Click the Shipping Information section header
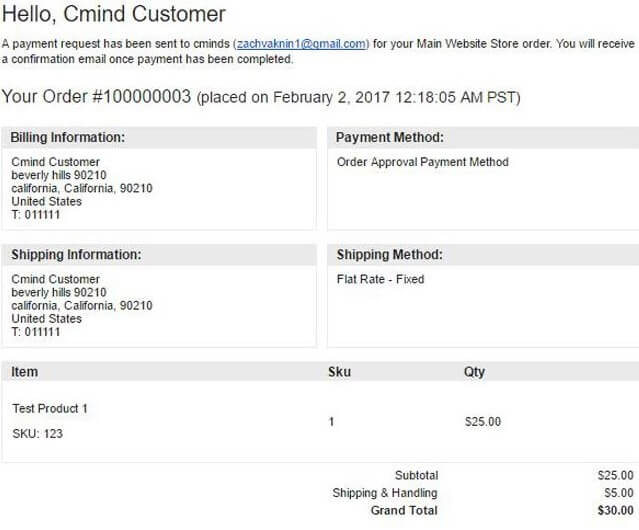This screenshot has width=639, height=530. [75, 254]
